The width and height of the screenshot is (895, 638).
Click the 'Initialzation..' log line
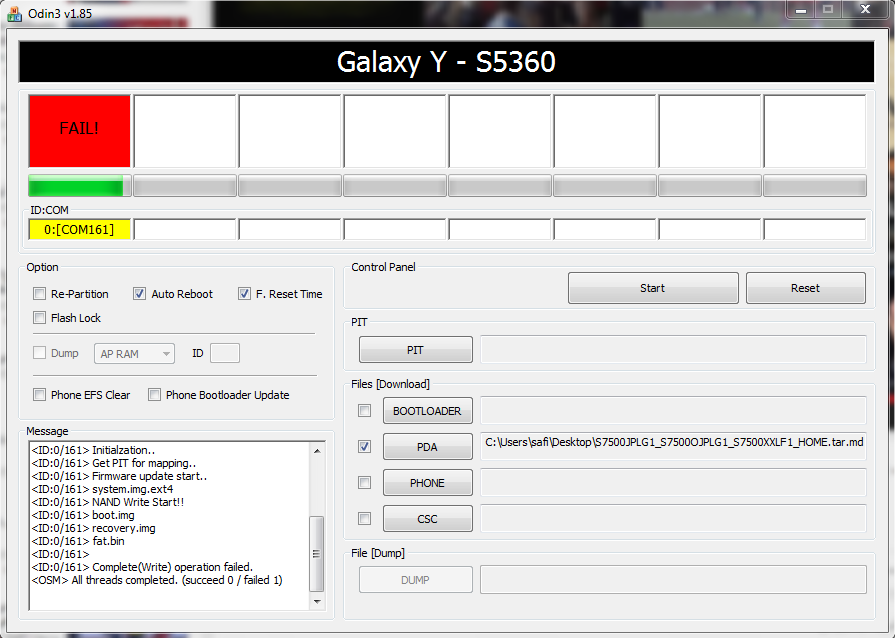click(94, 450)
